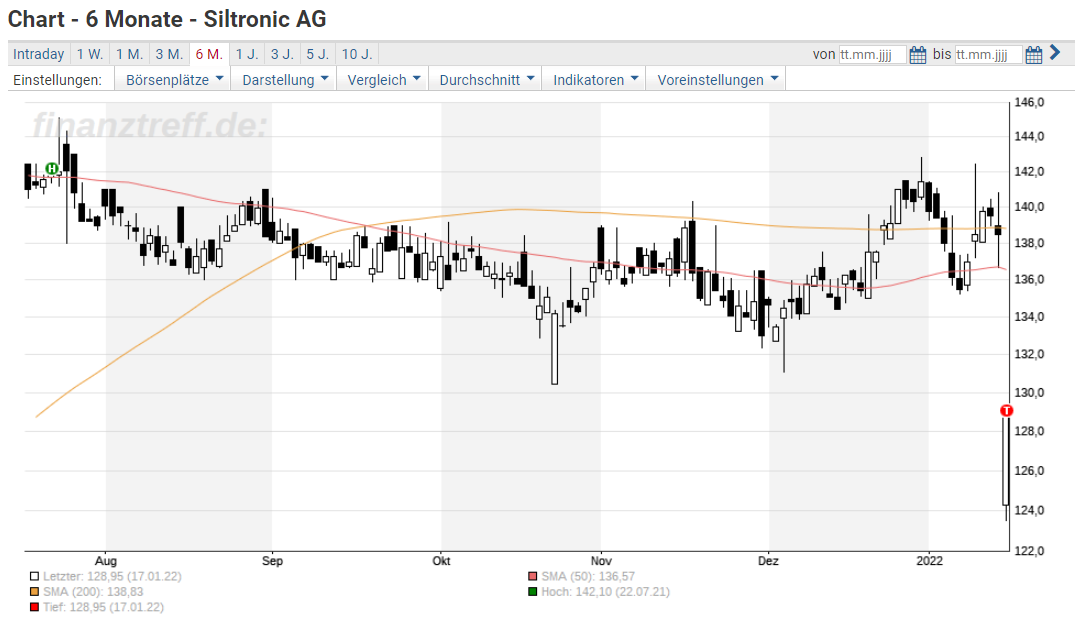Click the 'Nov' x-axis label
This screenshot has height=620, width=1084.
[601, 561]
